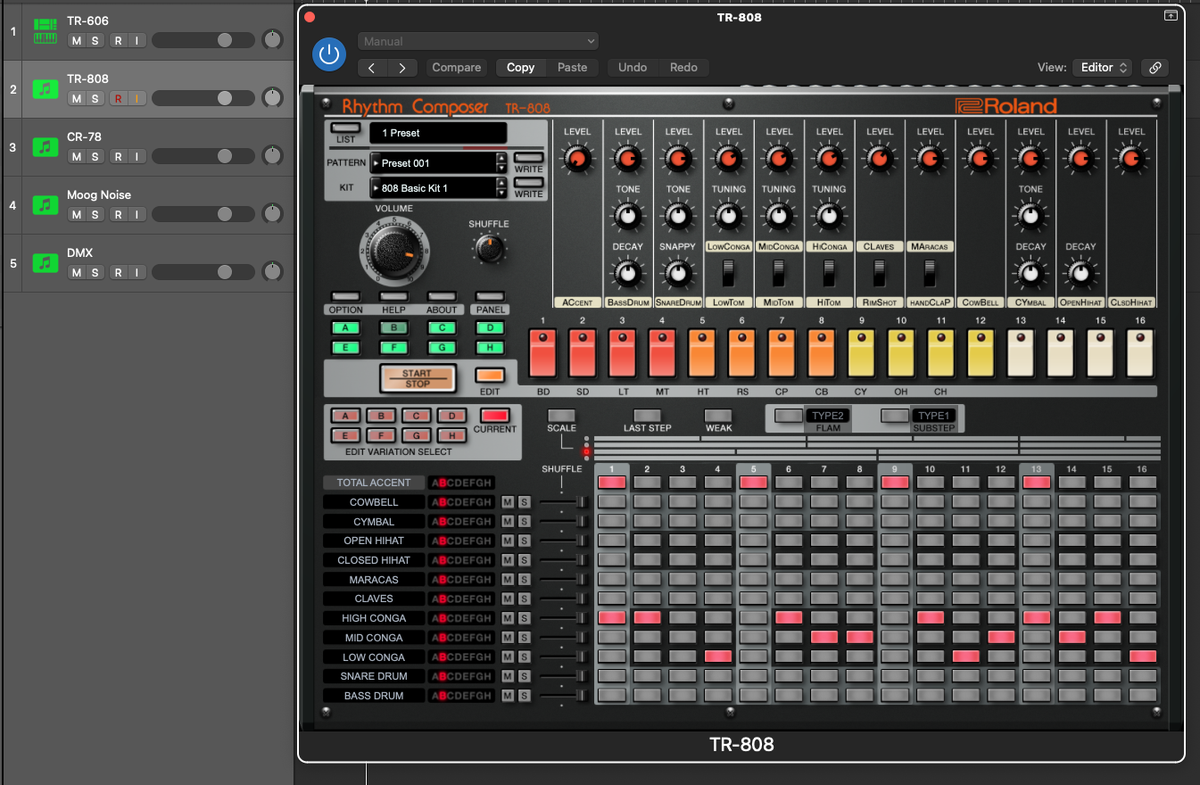Screen dimensions: 1200x785
Task: Click the link icon beside the View selector
Action: pos(1155,67)
